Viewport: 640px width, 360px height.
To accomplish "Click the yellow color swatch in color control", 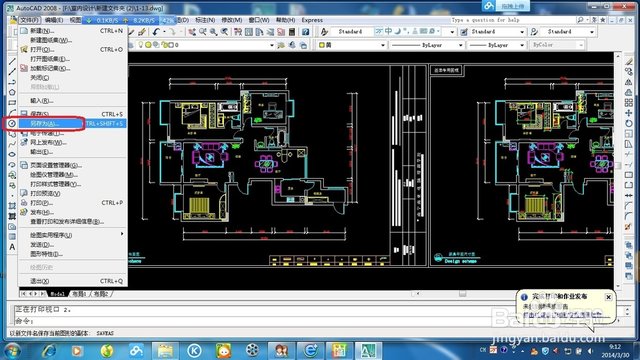I will point(322,45).
